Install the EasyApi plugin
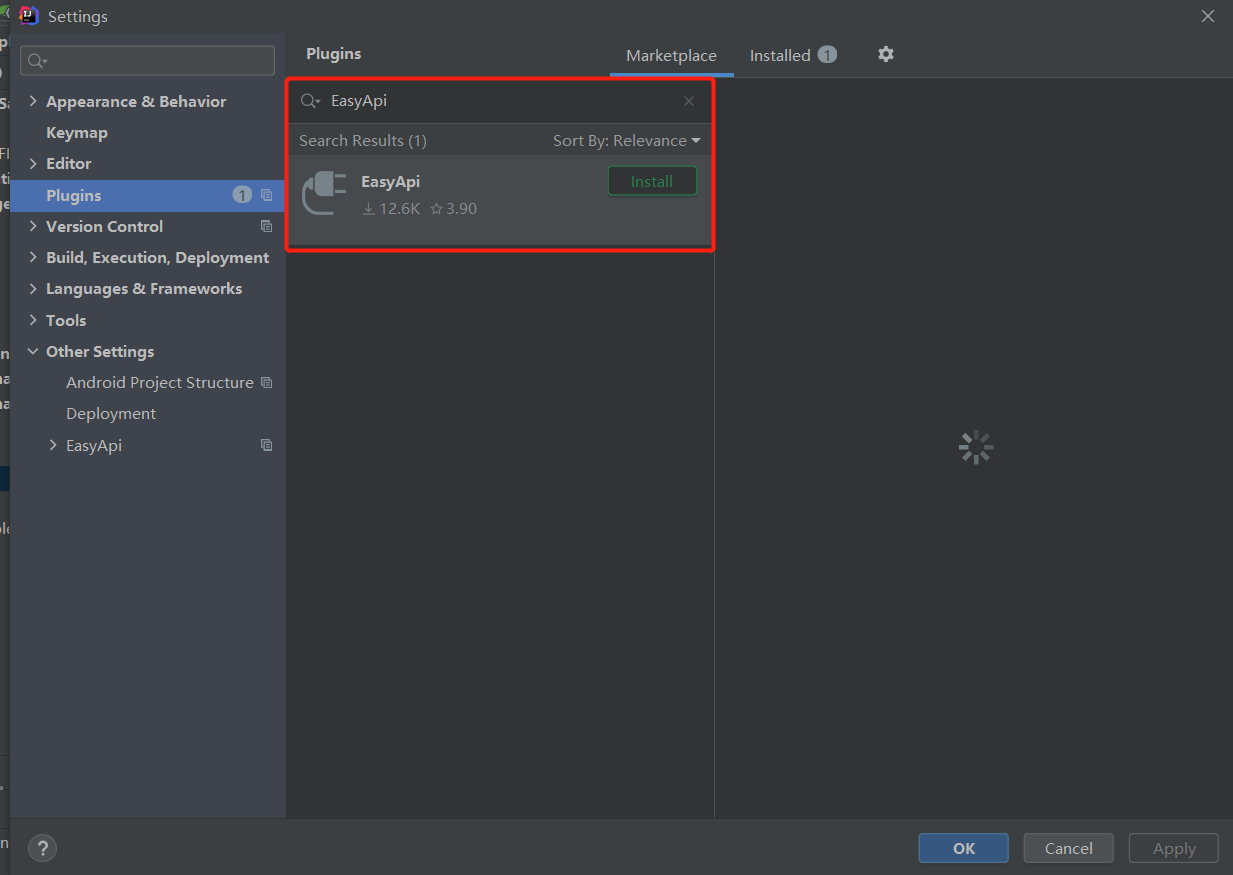Image resolution: width=1233 pixels, height=875 pixels. (x=652, y=181)
